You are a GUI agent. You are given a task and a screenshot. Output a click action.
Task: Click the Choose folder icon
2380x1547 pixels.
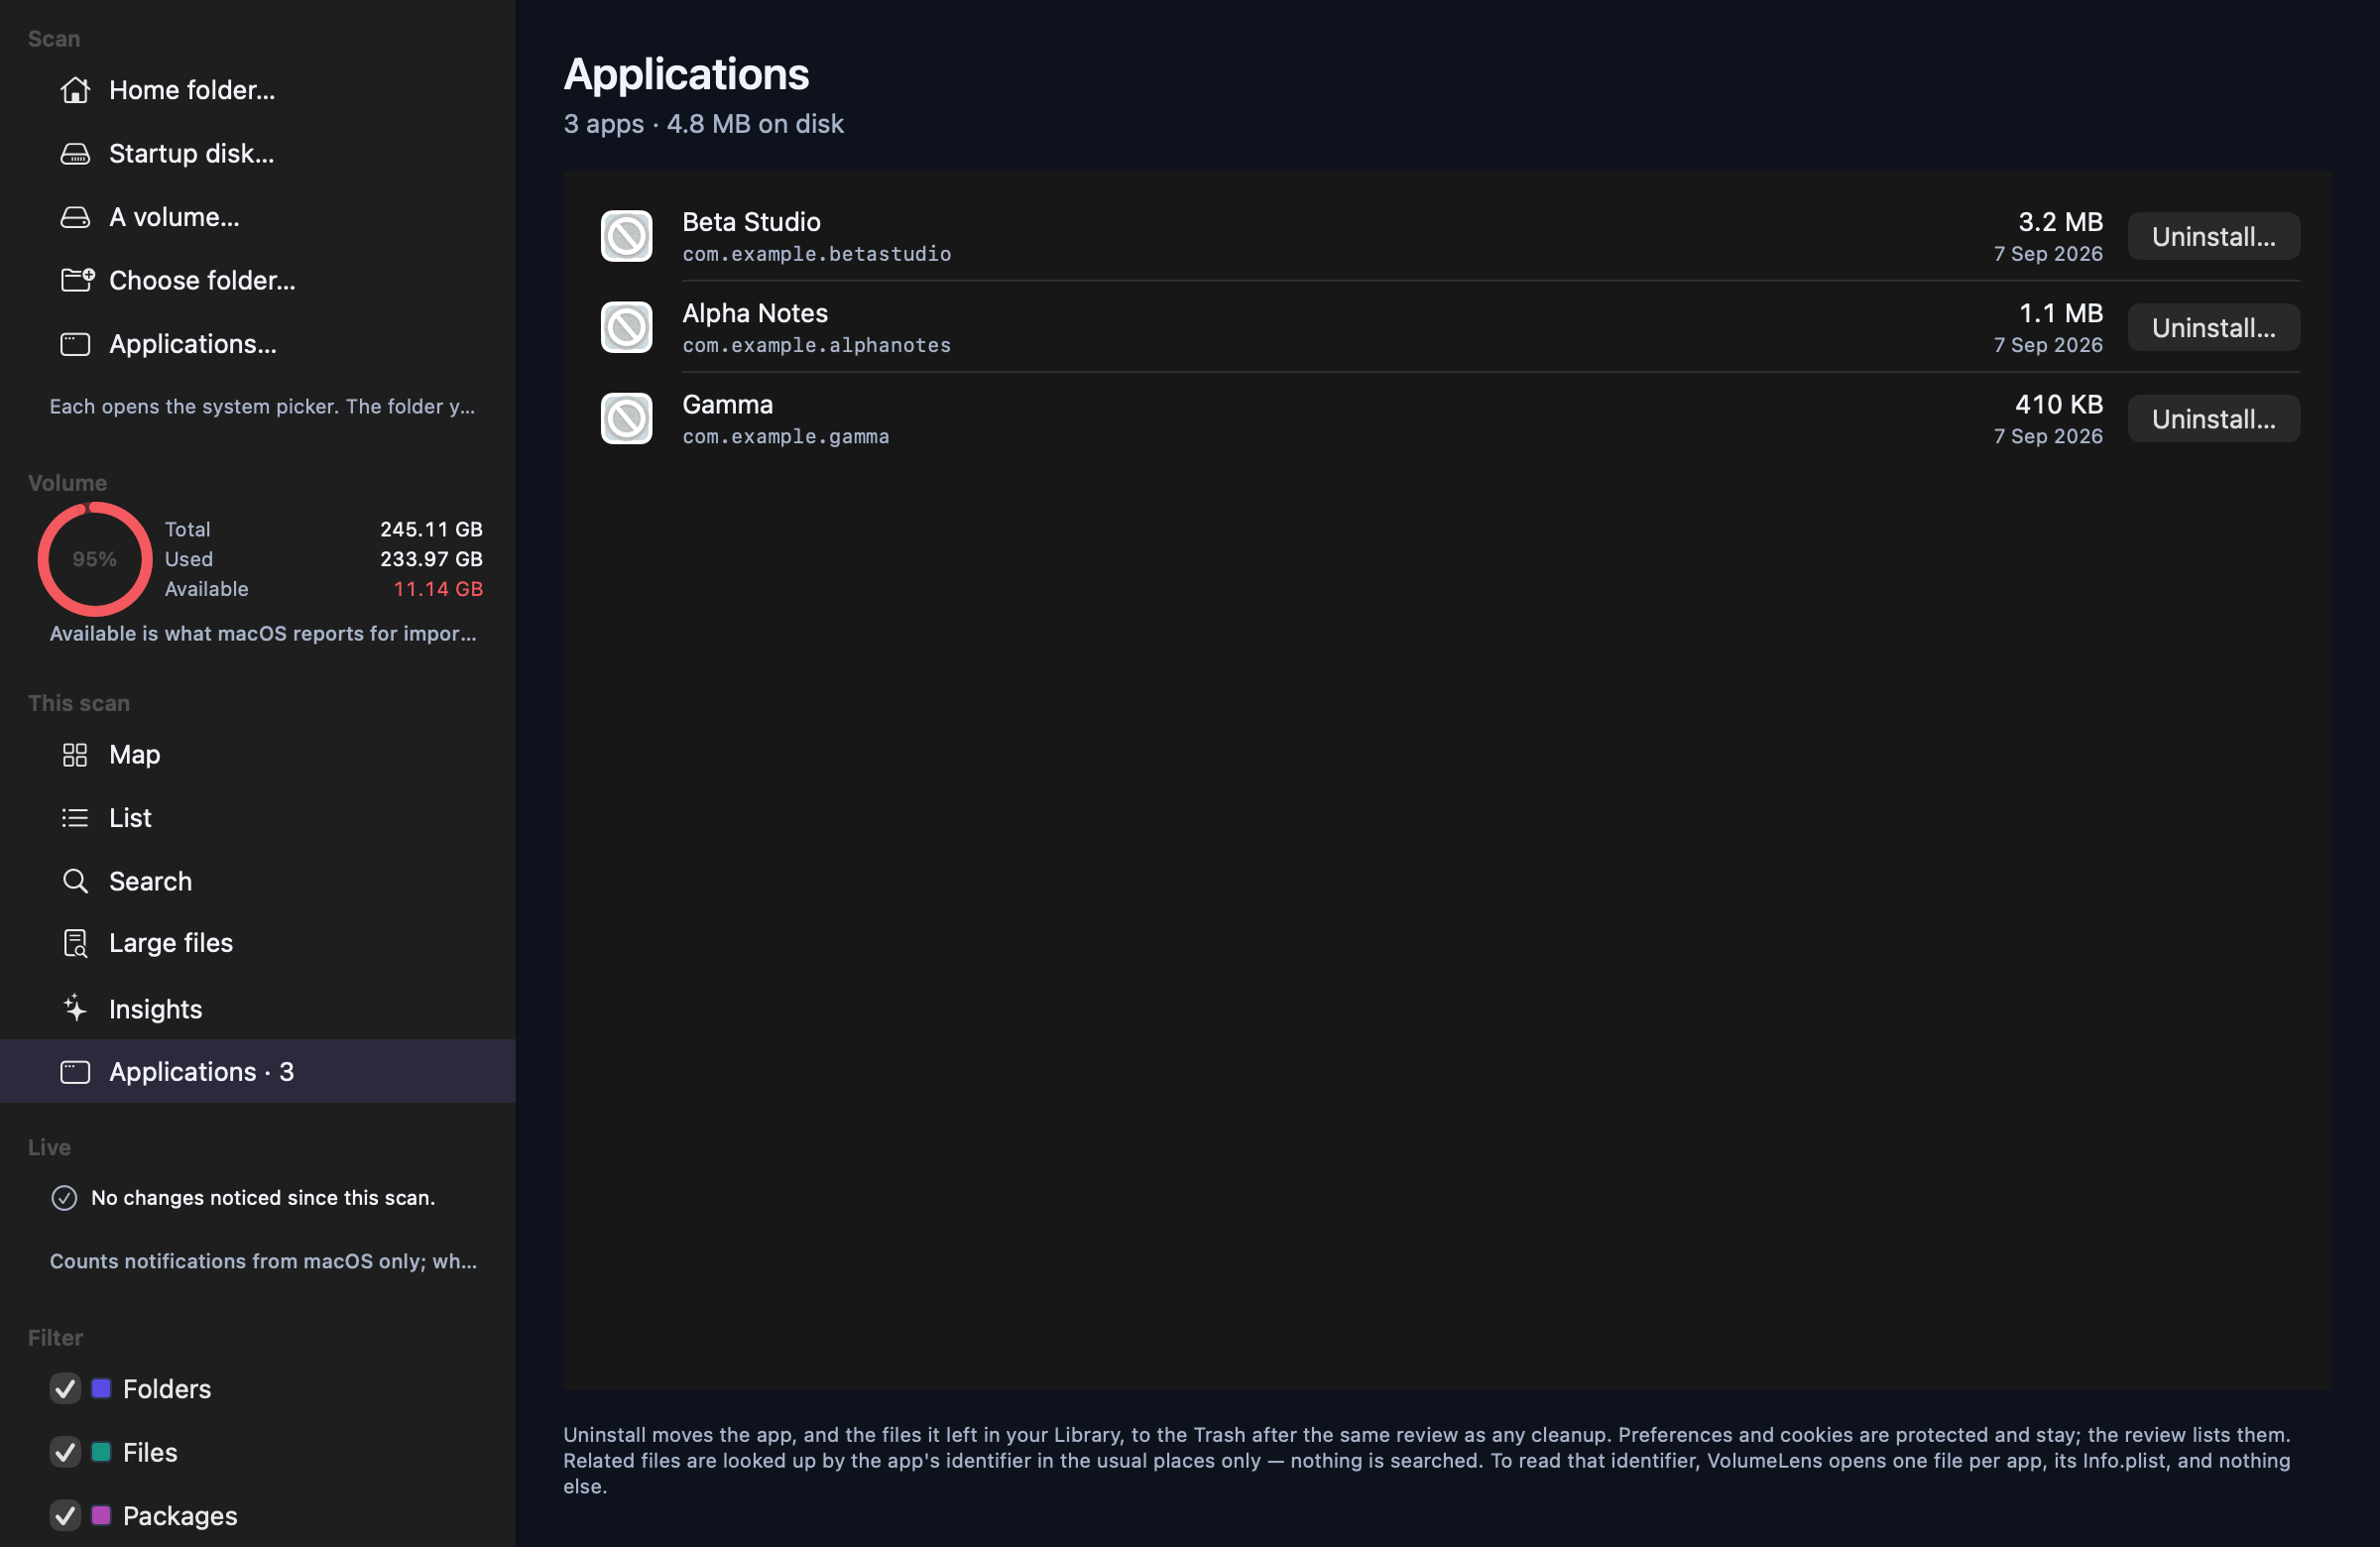tap(77, 280)
